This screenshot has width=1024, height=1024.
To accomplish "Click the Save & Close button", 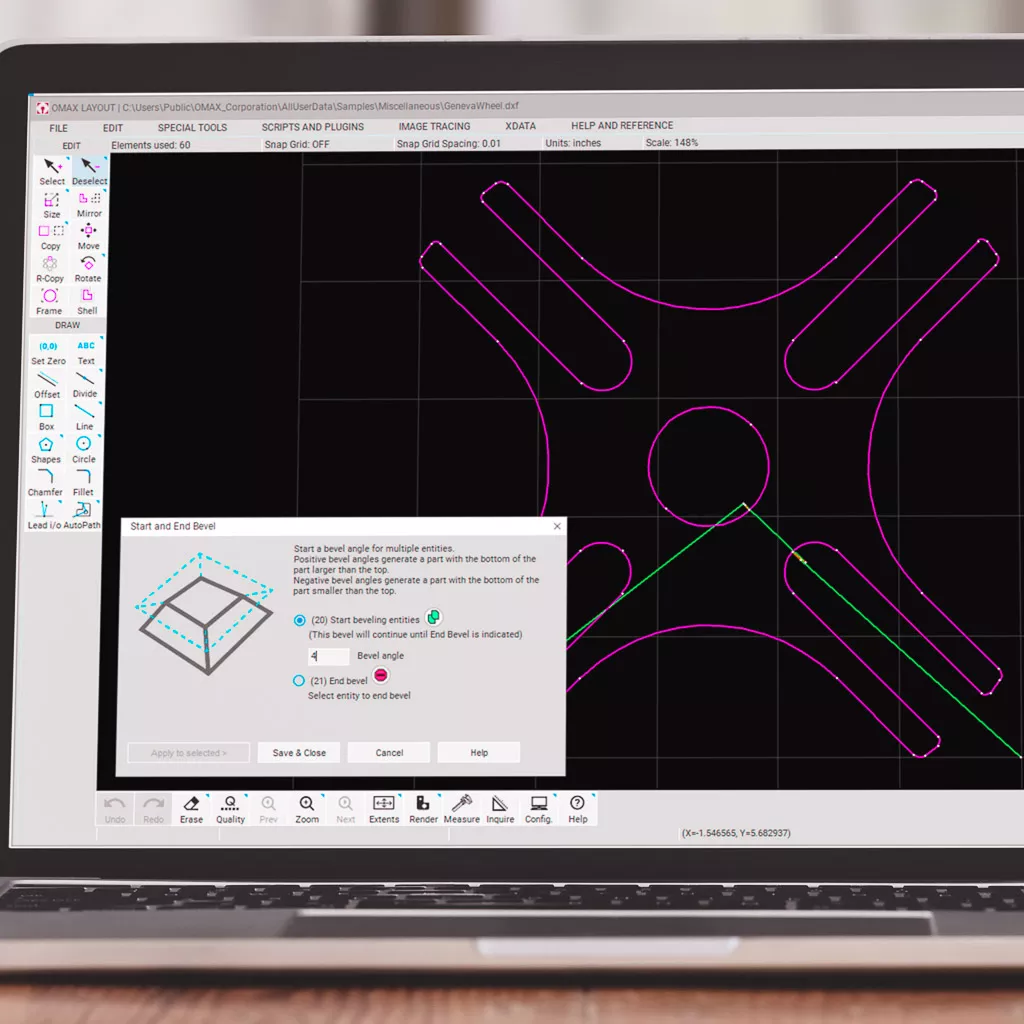I will pos(299,753).
